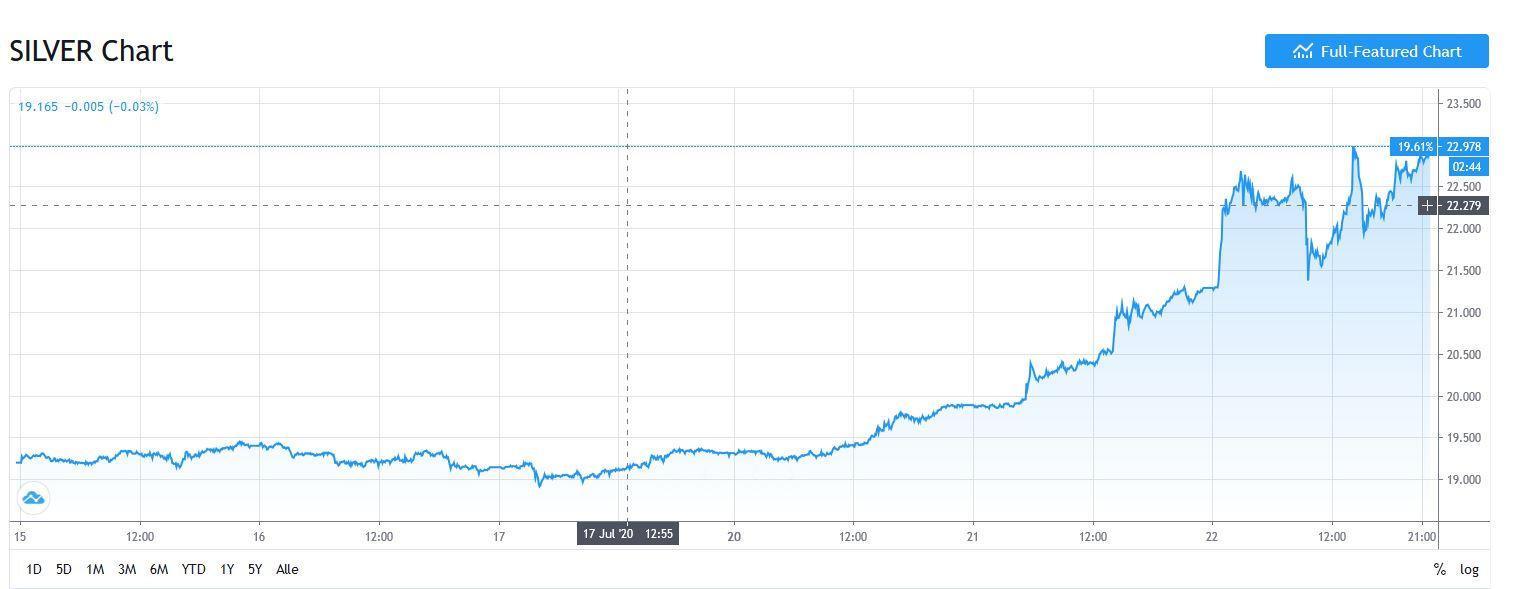
Task: Click the 19.165 legend value text
Action: pyautogui.click(x=38, y=106)
